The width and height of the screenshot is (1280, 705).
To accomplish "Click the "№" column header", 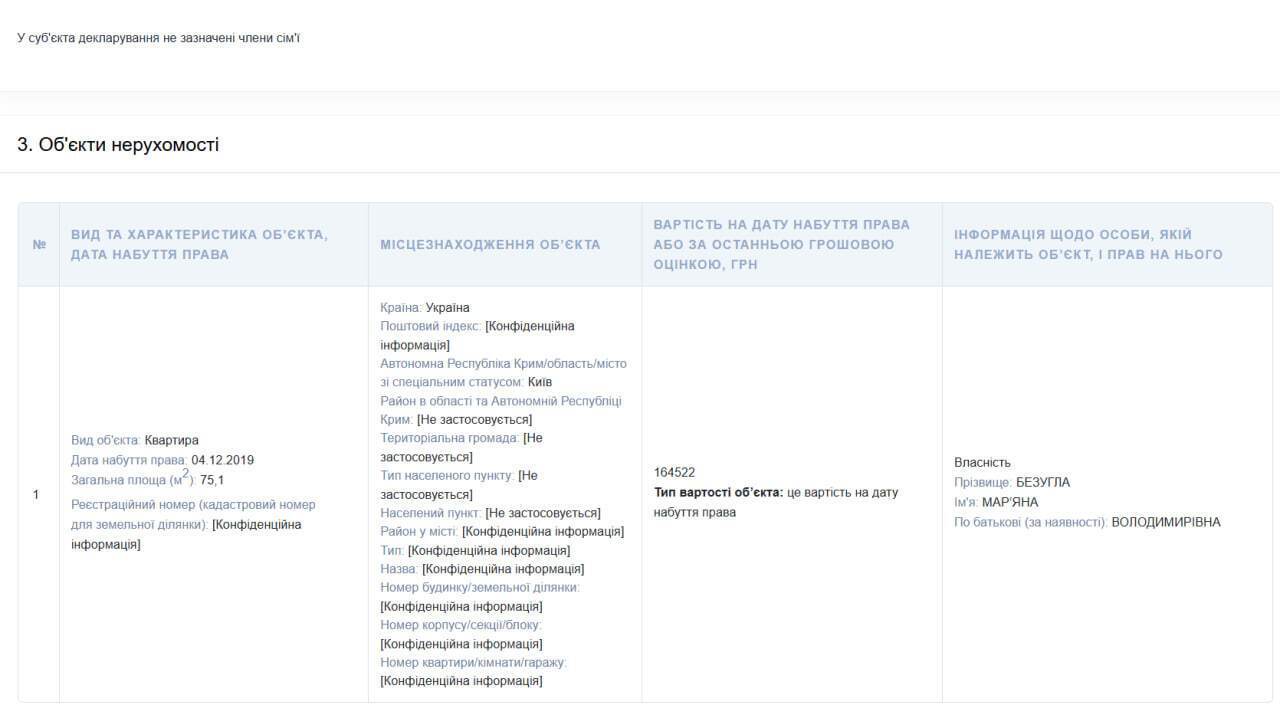I will 39,245.
